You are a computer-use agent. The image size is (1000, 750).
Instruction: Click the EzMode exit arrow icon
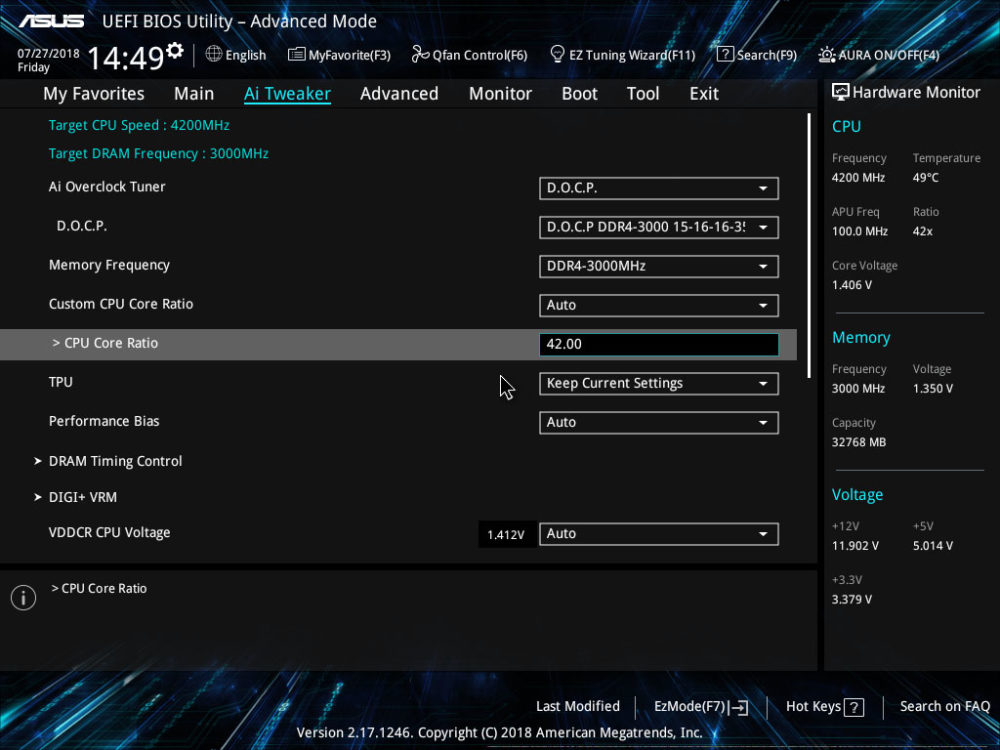739,707
